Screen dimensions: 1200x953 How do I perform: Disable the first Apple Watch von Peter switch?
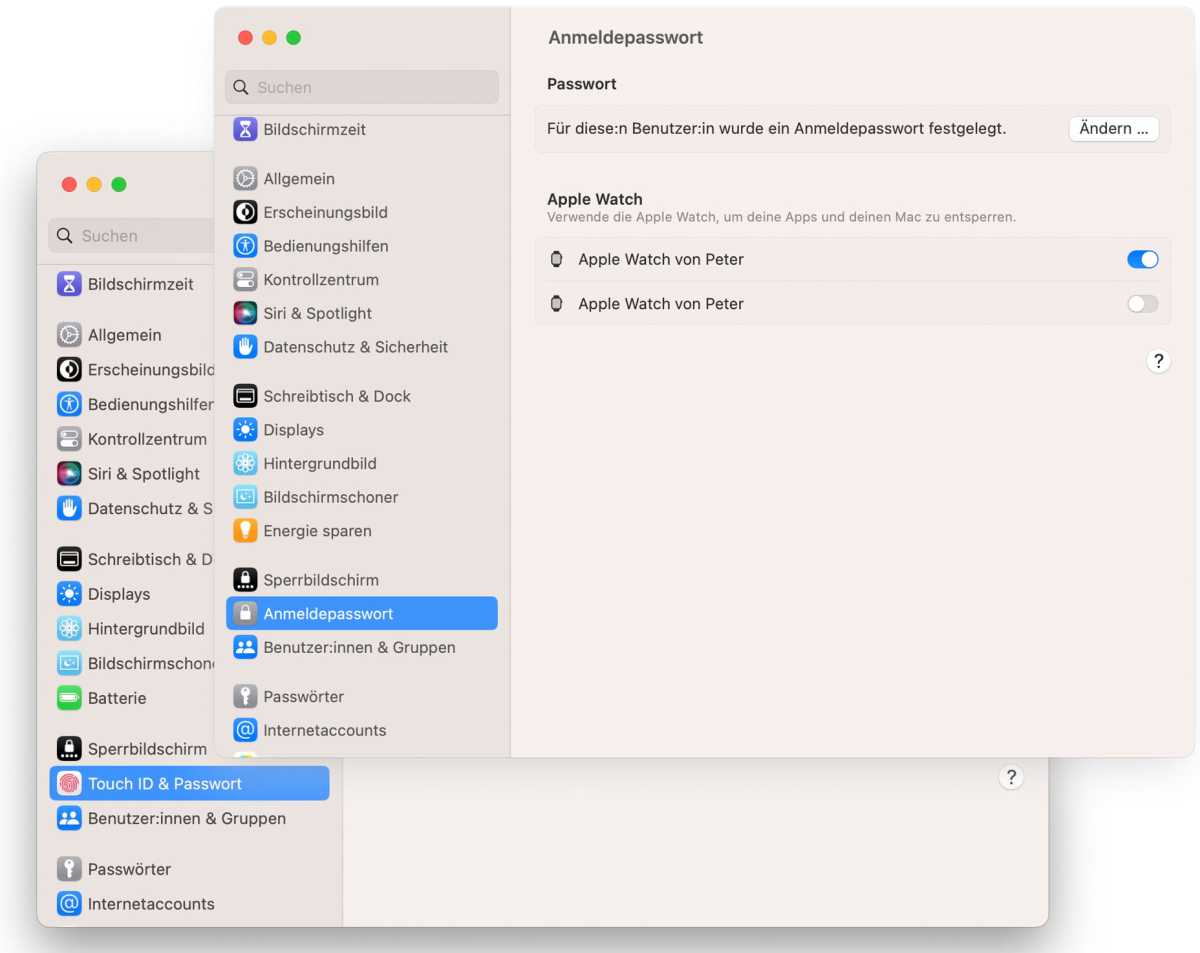(1142, 259)
